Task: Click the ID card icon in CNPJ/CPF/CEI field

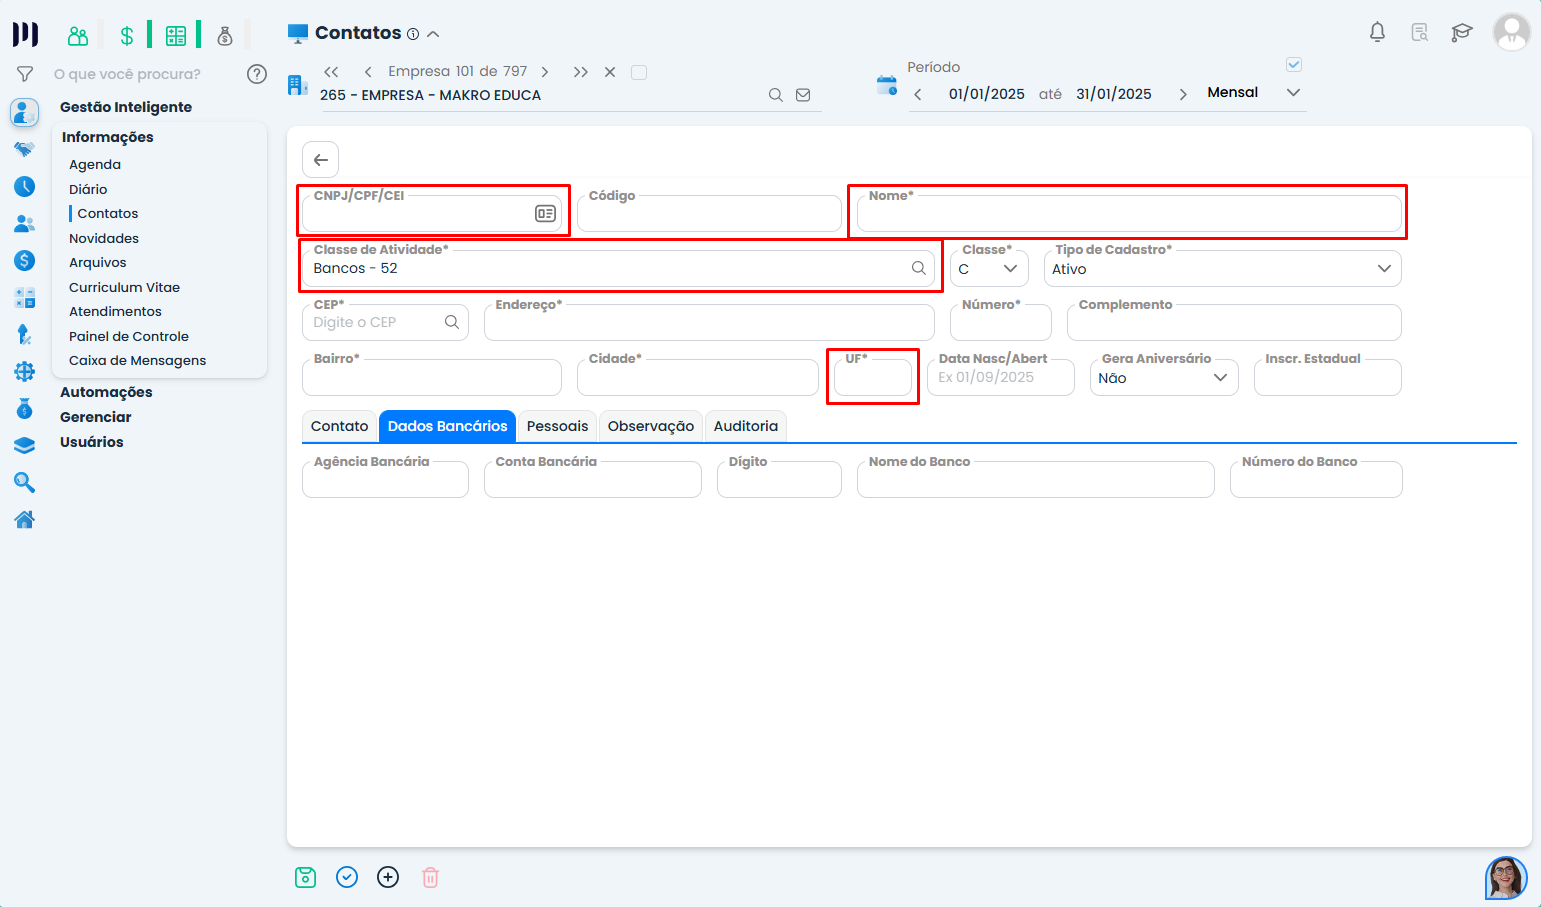Action: (x=545, y=213)
